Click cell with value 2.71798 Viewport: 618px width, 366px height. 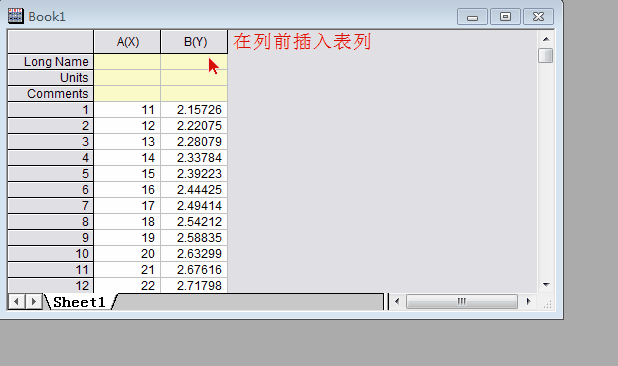194,285
